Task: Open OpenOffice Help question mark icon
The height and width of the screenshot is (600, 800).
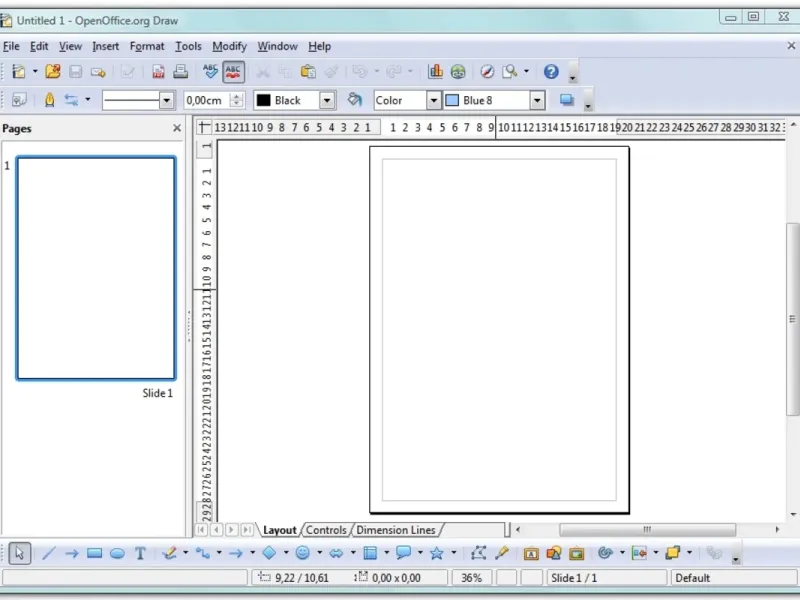Action: tap(551, 71)
